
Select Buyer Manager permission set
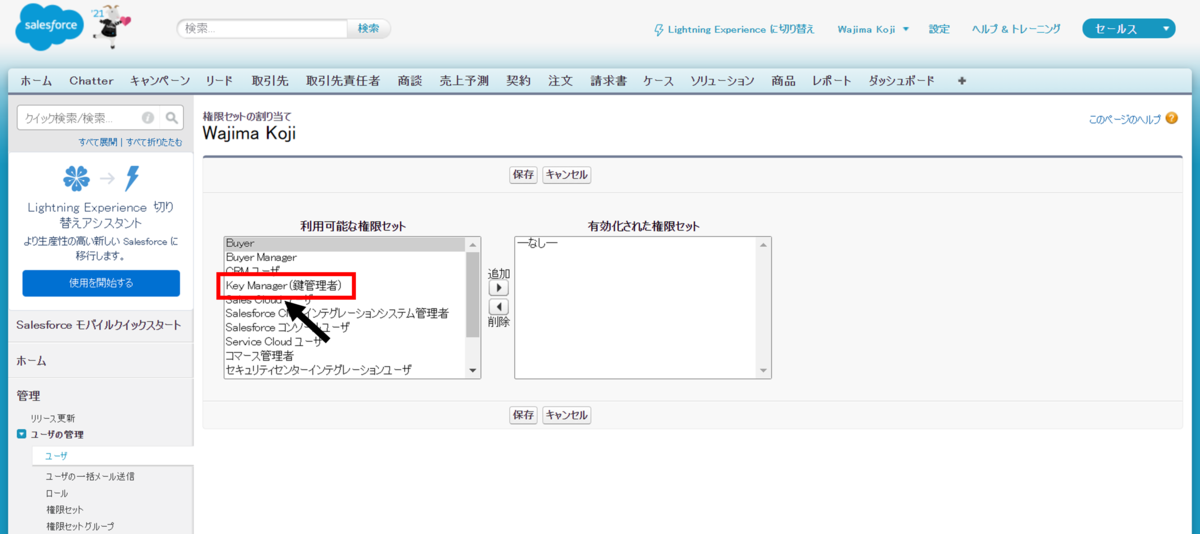click(345, 257)
